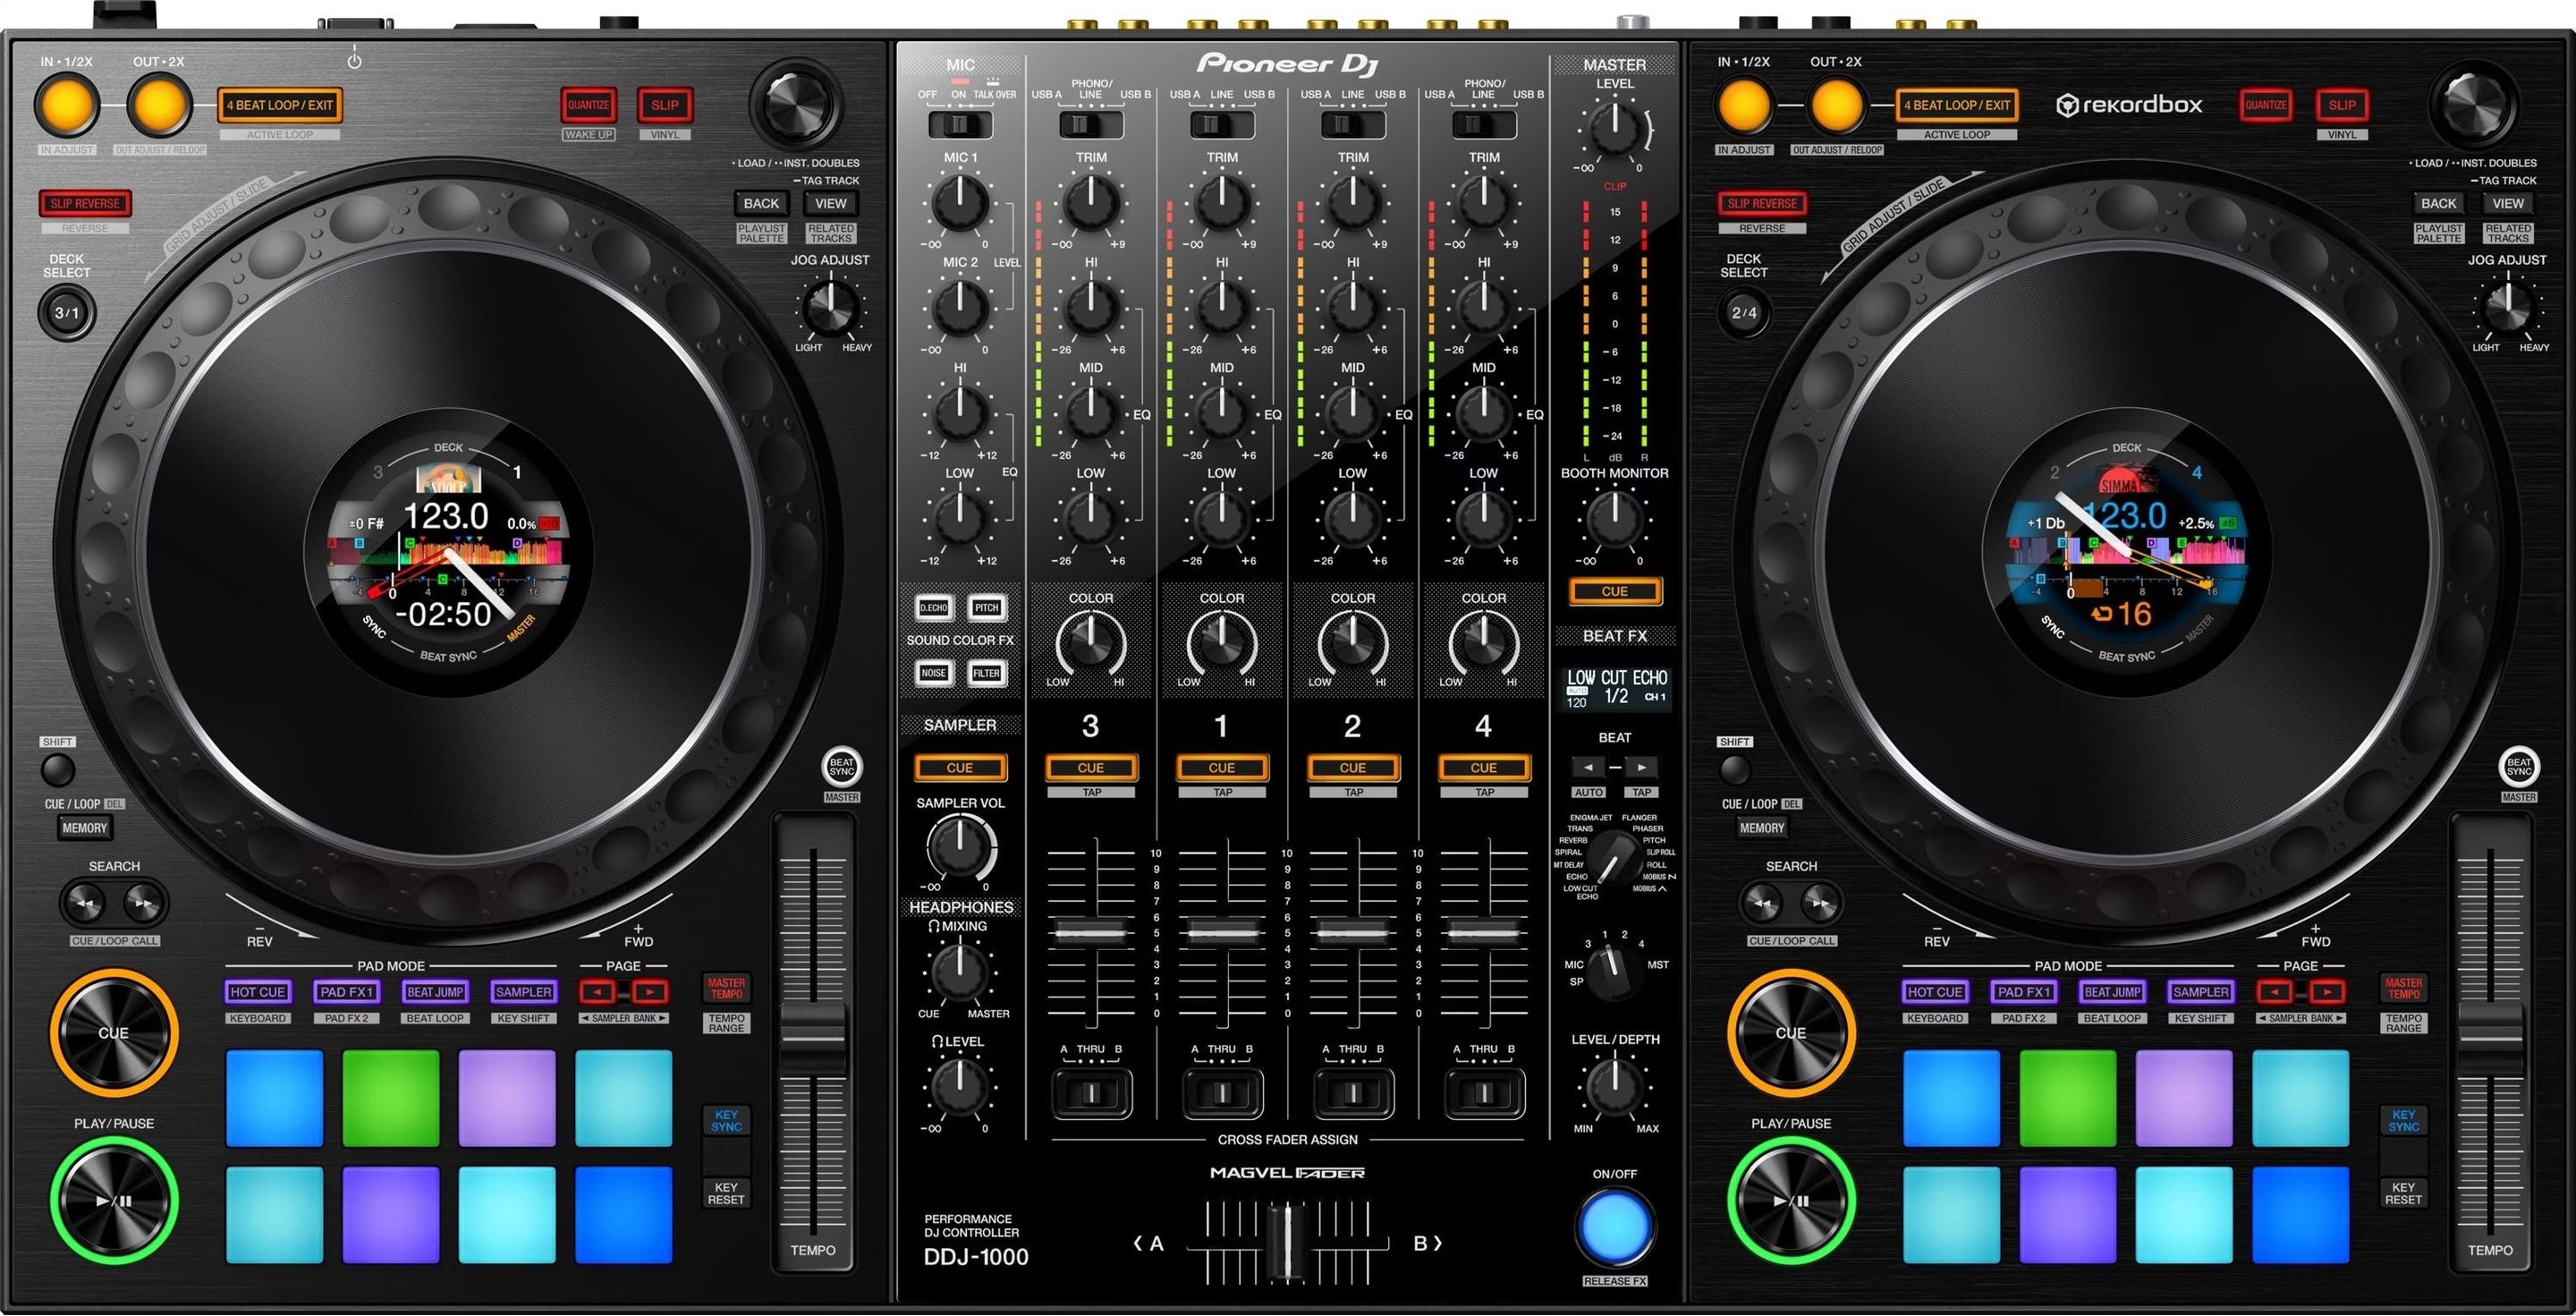Set channel 3 crossfader assign to THRU
Viewport: 2576px width, 1316px height.
click(1091, 1093)
